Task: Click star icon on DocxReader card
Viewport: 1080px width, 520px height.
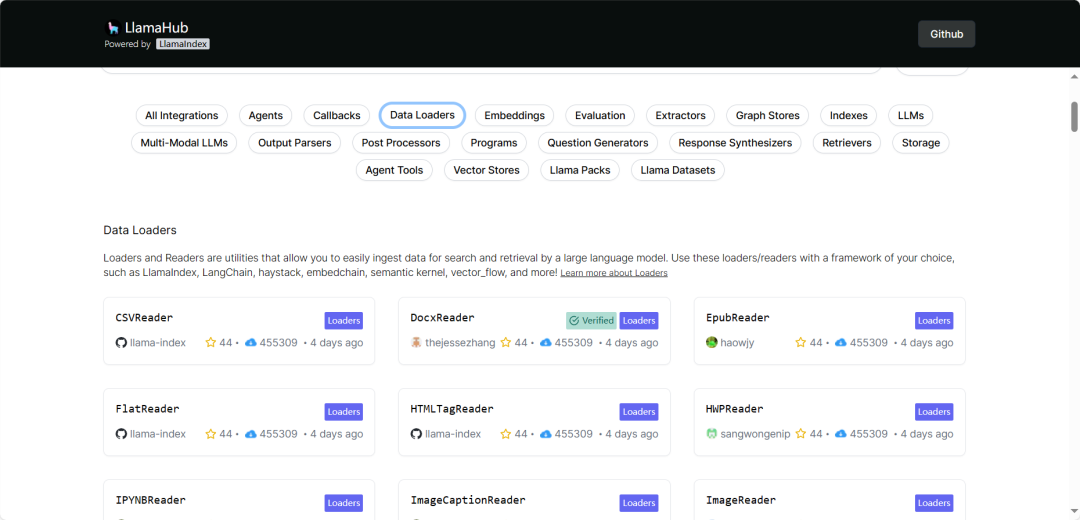Action: (506, 342)
